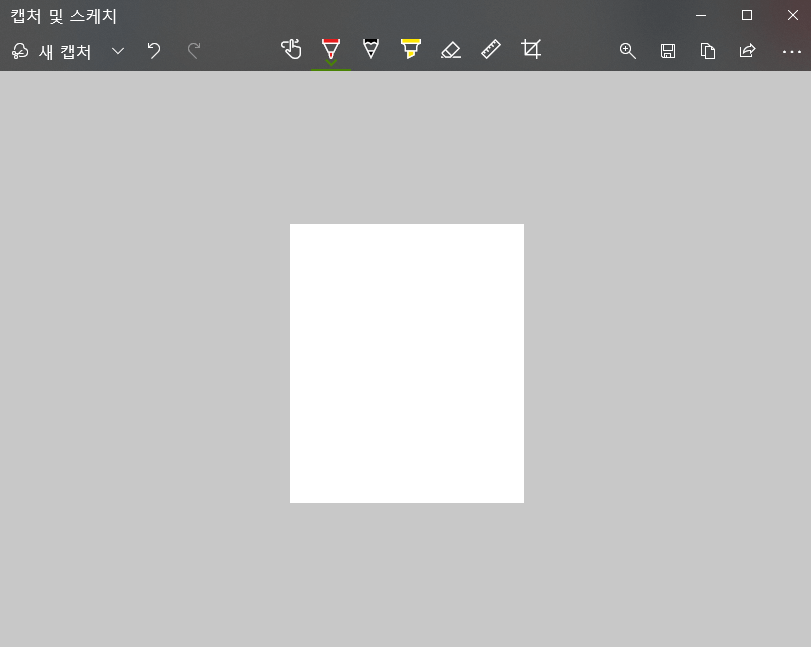
Task: Save the snip with floppy icon
Action: coord(668,51)
